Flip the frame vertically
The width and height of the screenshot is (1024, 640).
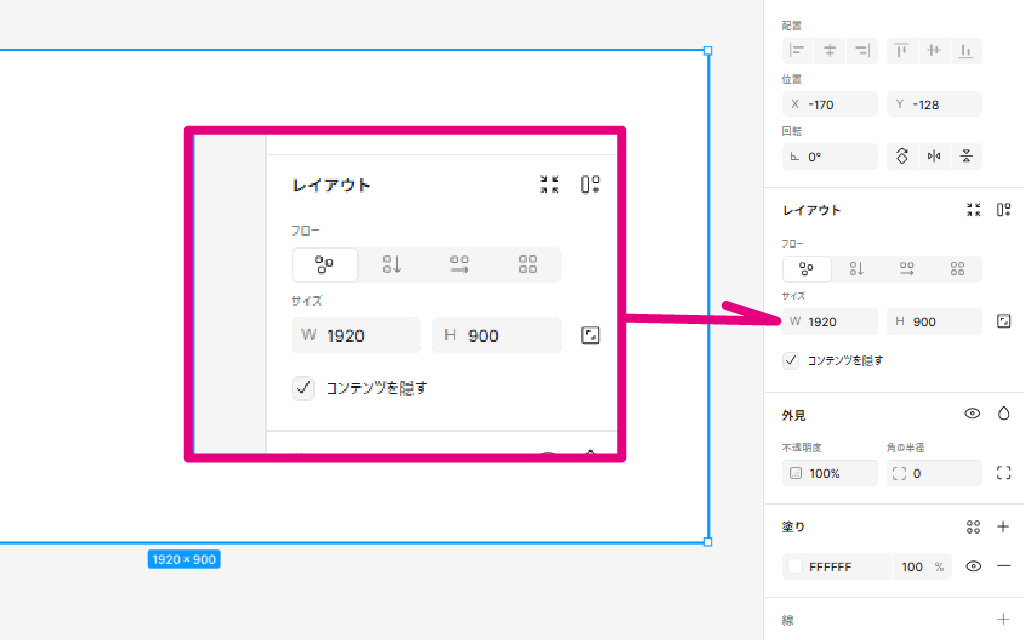[966, 156]
